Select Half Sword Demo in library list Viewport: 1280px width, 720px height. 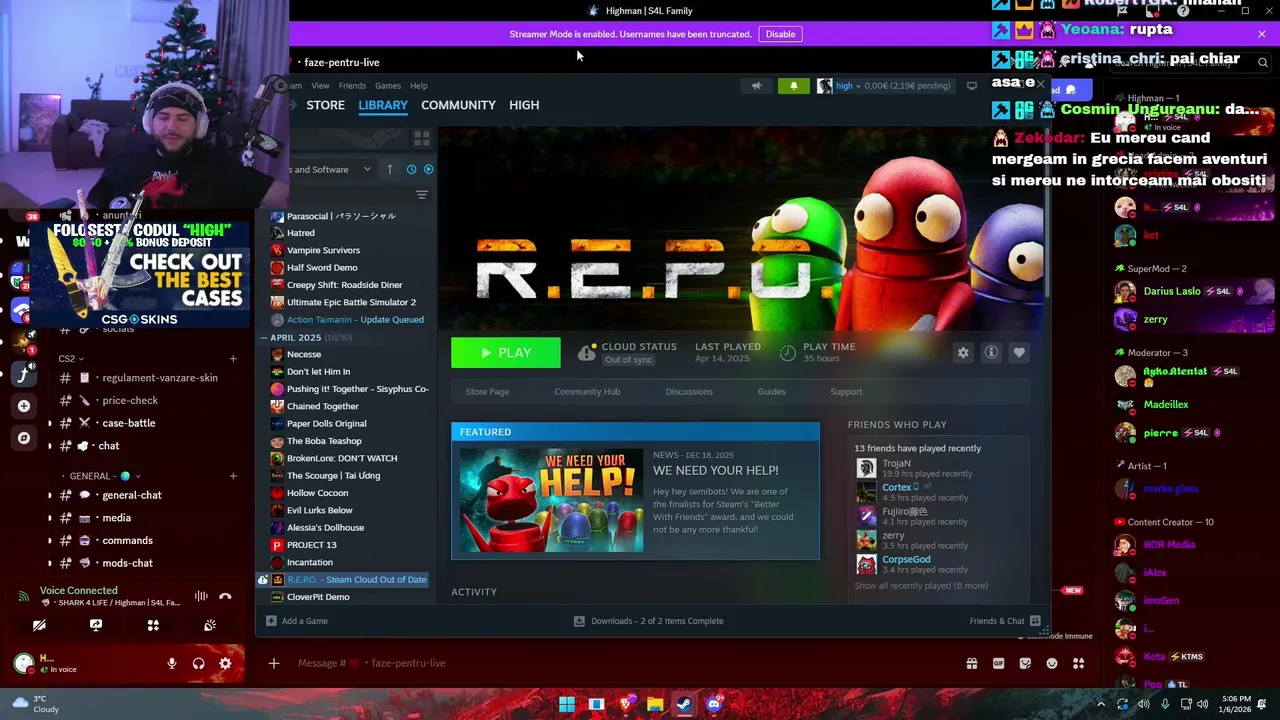322,268
